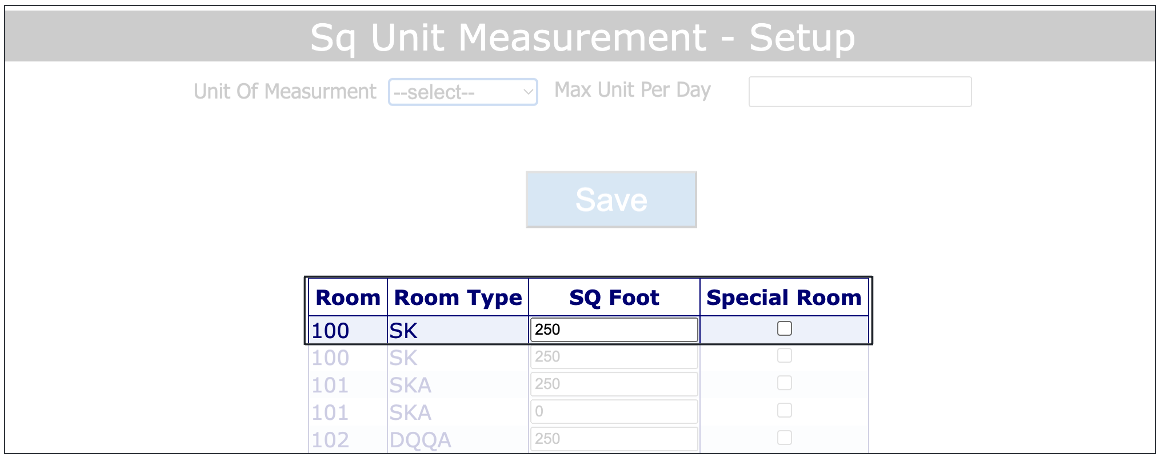This screenshot has width=1160, height=457.
Task: Click the SQ Foot column header
Action: coord(614,297)
